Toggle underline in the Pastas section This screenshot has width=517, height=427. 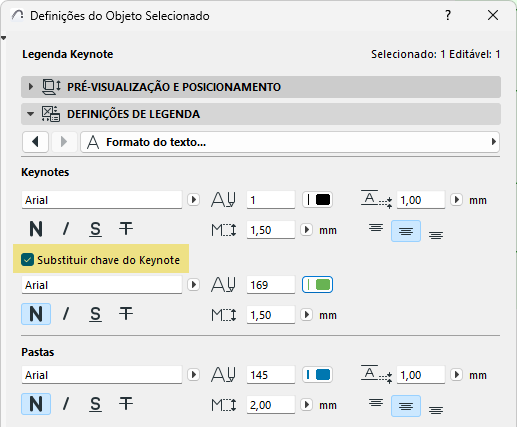tap(95, 404)
